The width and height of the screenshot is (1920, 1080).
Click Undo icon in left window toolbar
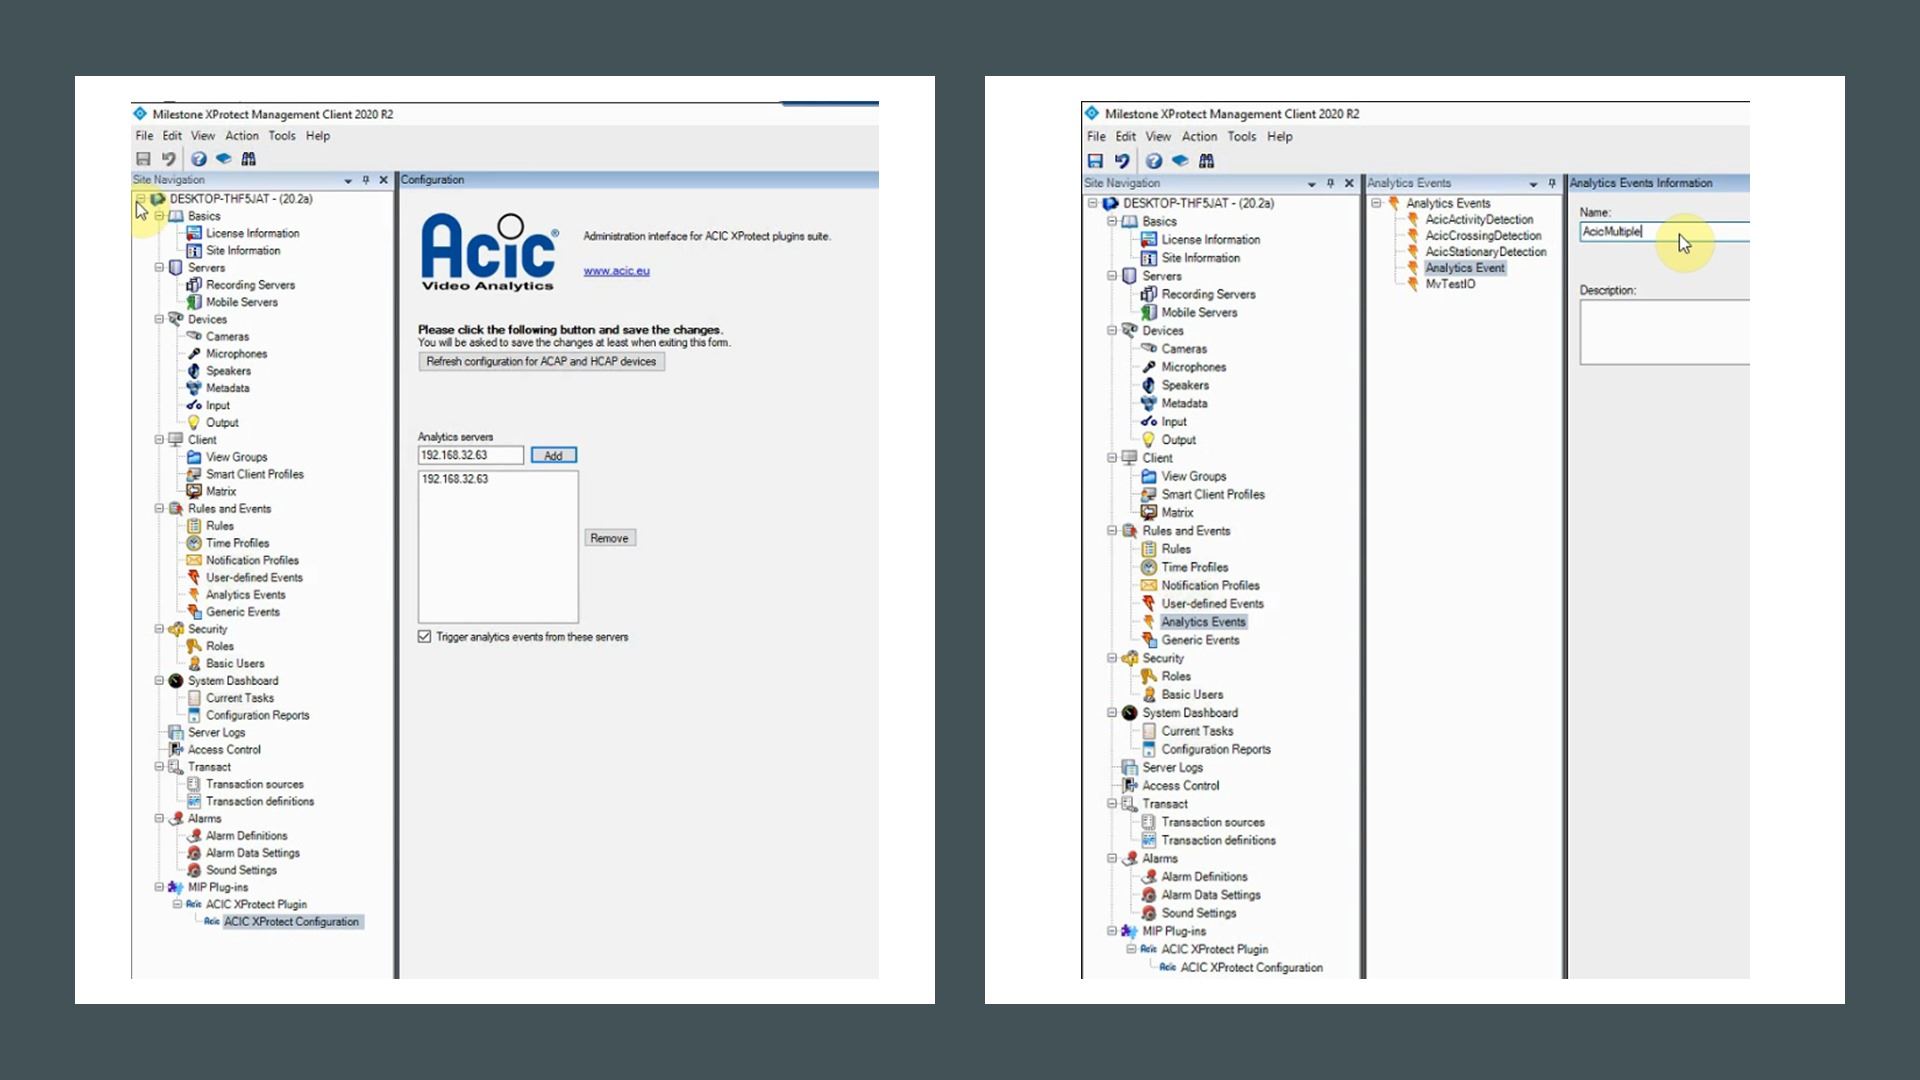pos(169,159)
